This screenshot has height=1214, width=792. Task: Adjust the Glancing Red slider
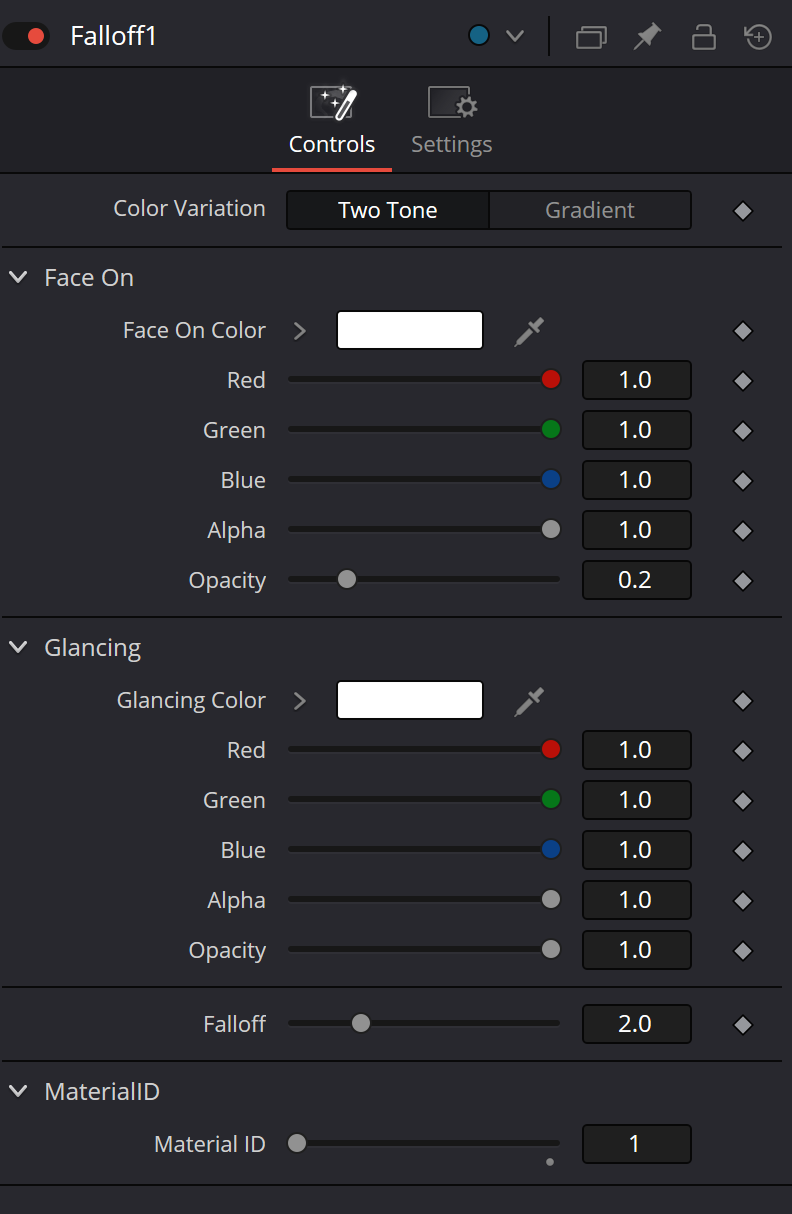424,750
